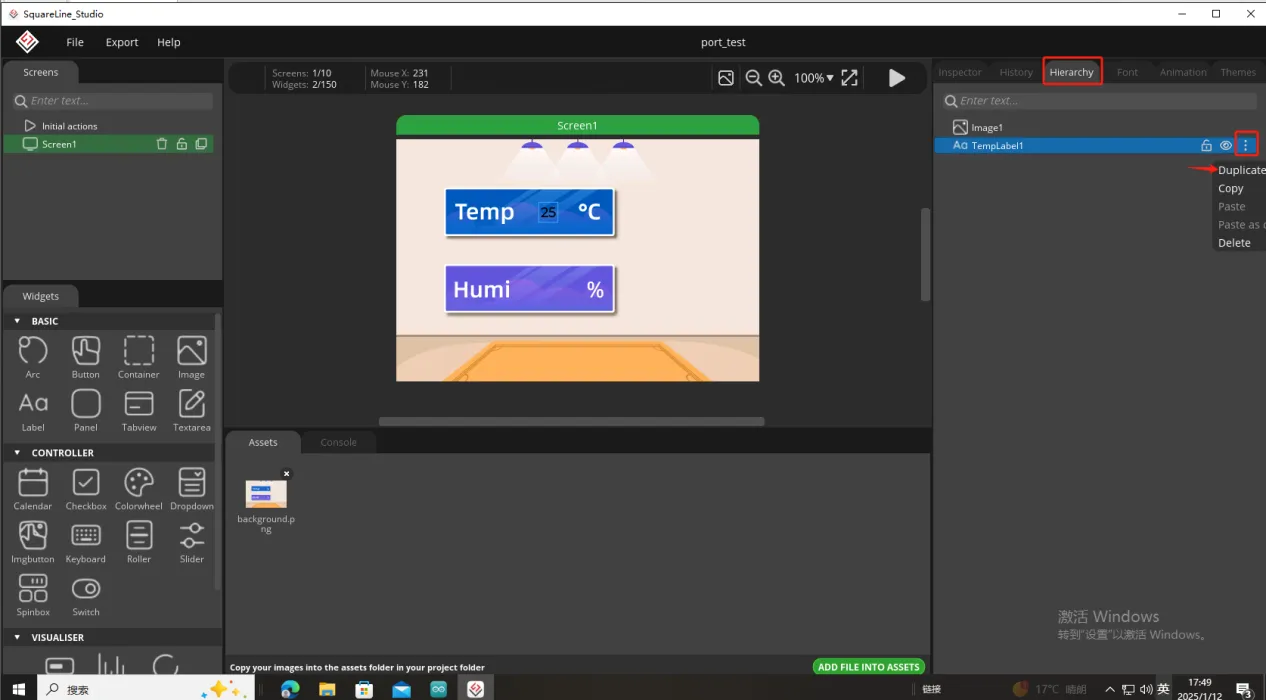The image size is (1266, 700).
Task: Click the zoom out magnifier icon
Action: pyautogui.click(x=753, y=78)
